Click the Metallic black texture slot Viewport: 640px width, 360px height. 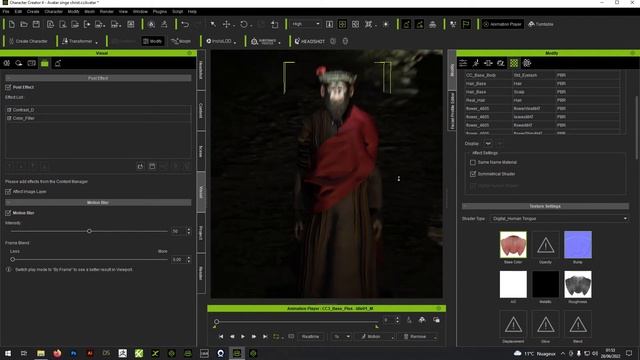click(x=545, y=284)
